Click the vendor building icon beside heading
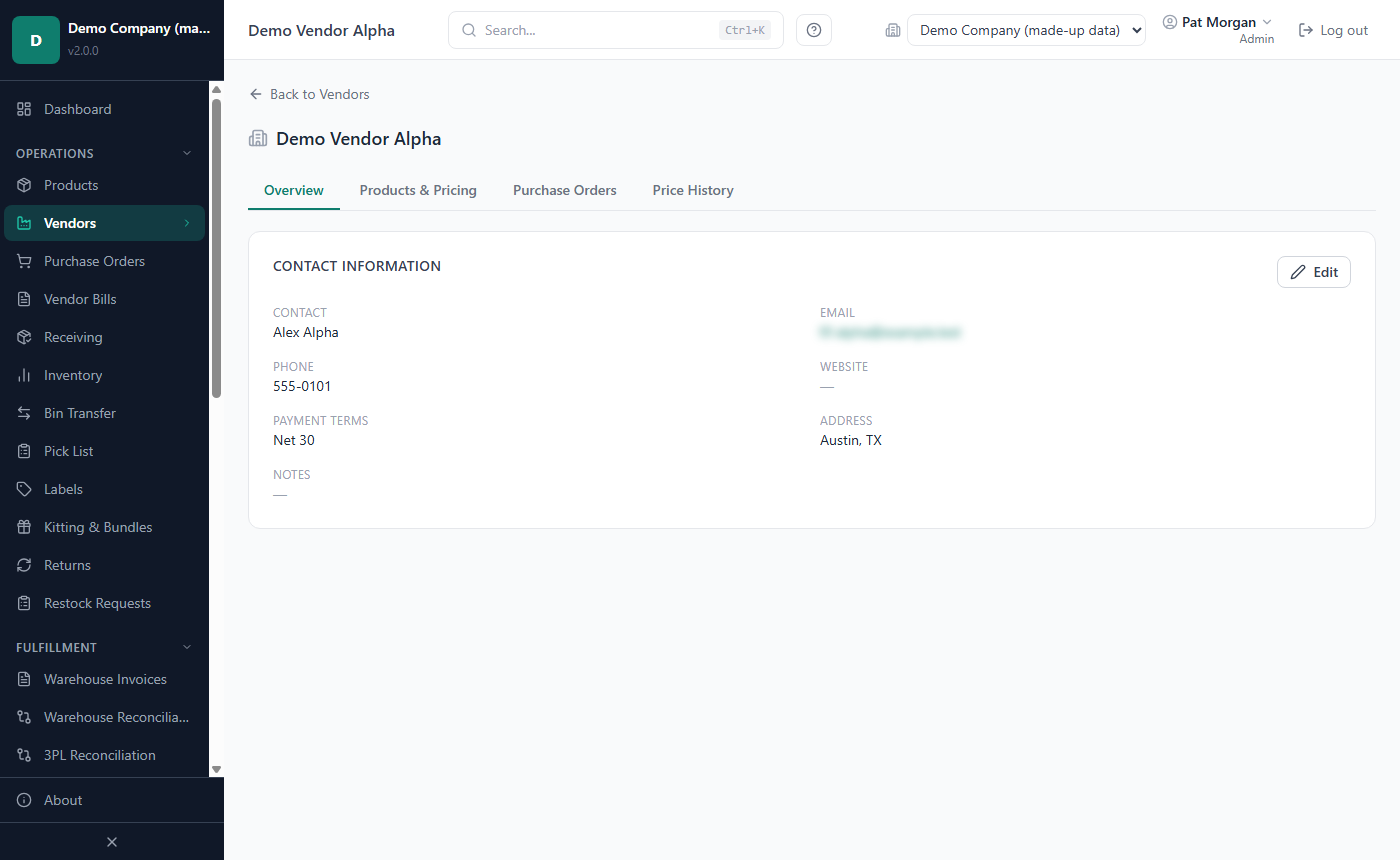Viewport: 1400px width, 860px height. pyautogui.click(x=258, y=139)
